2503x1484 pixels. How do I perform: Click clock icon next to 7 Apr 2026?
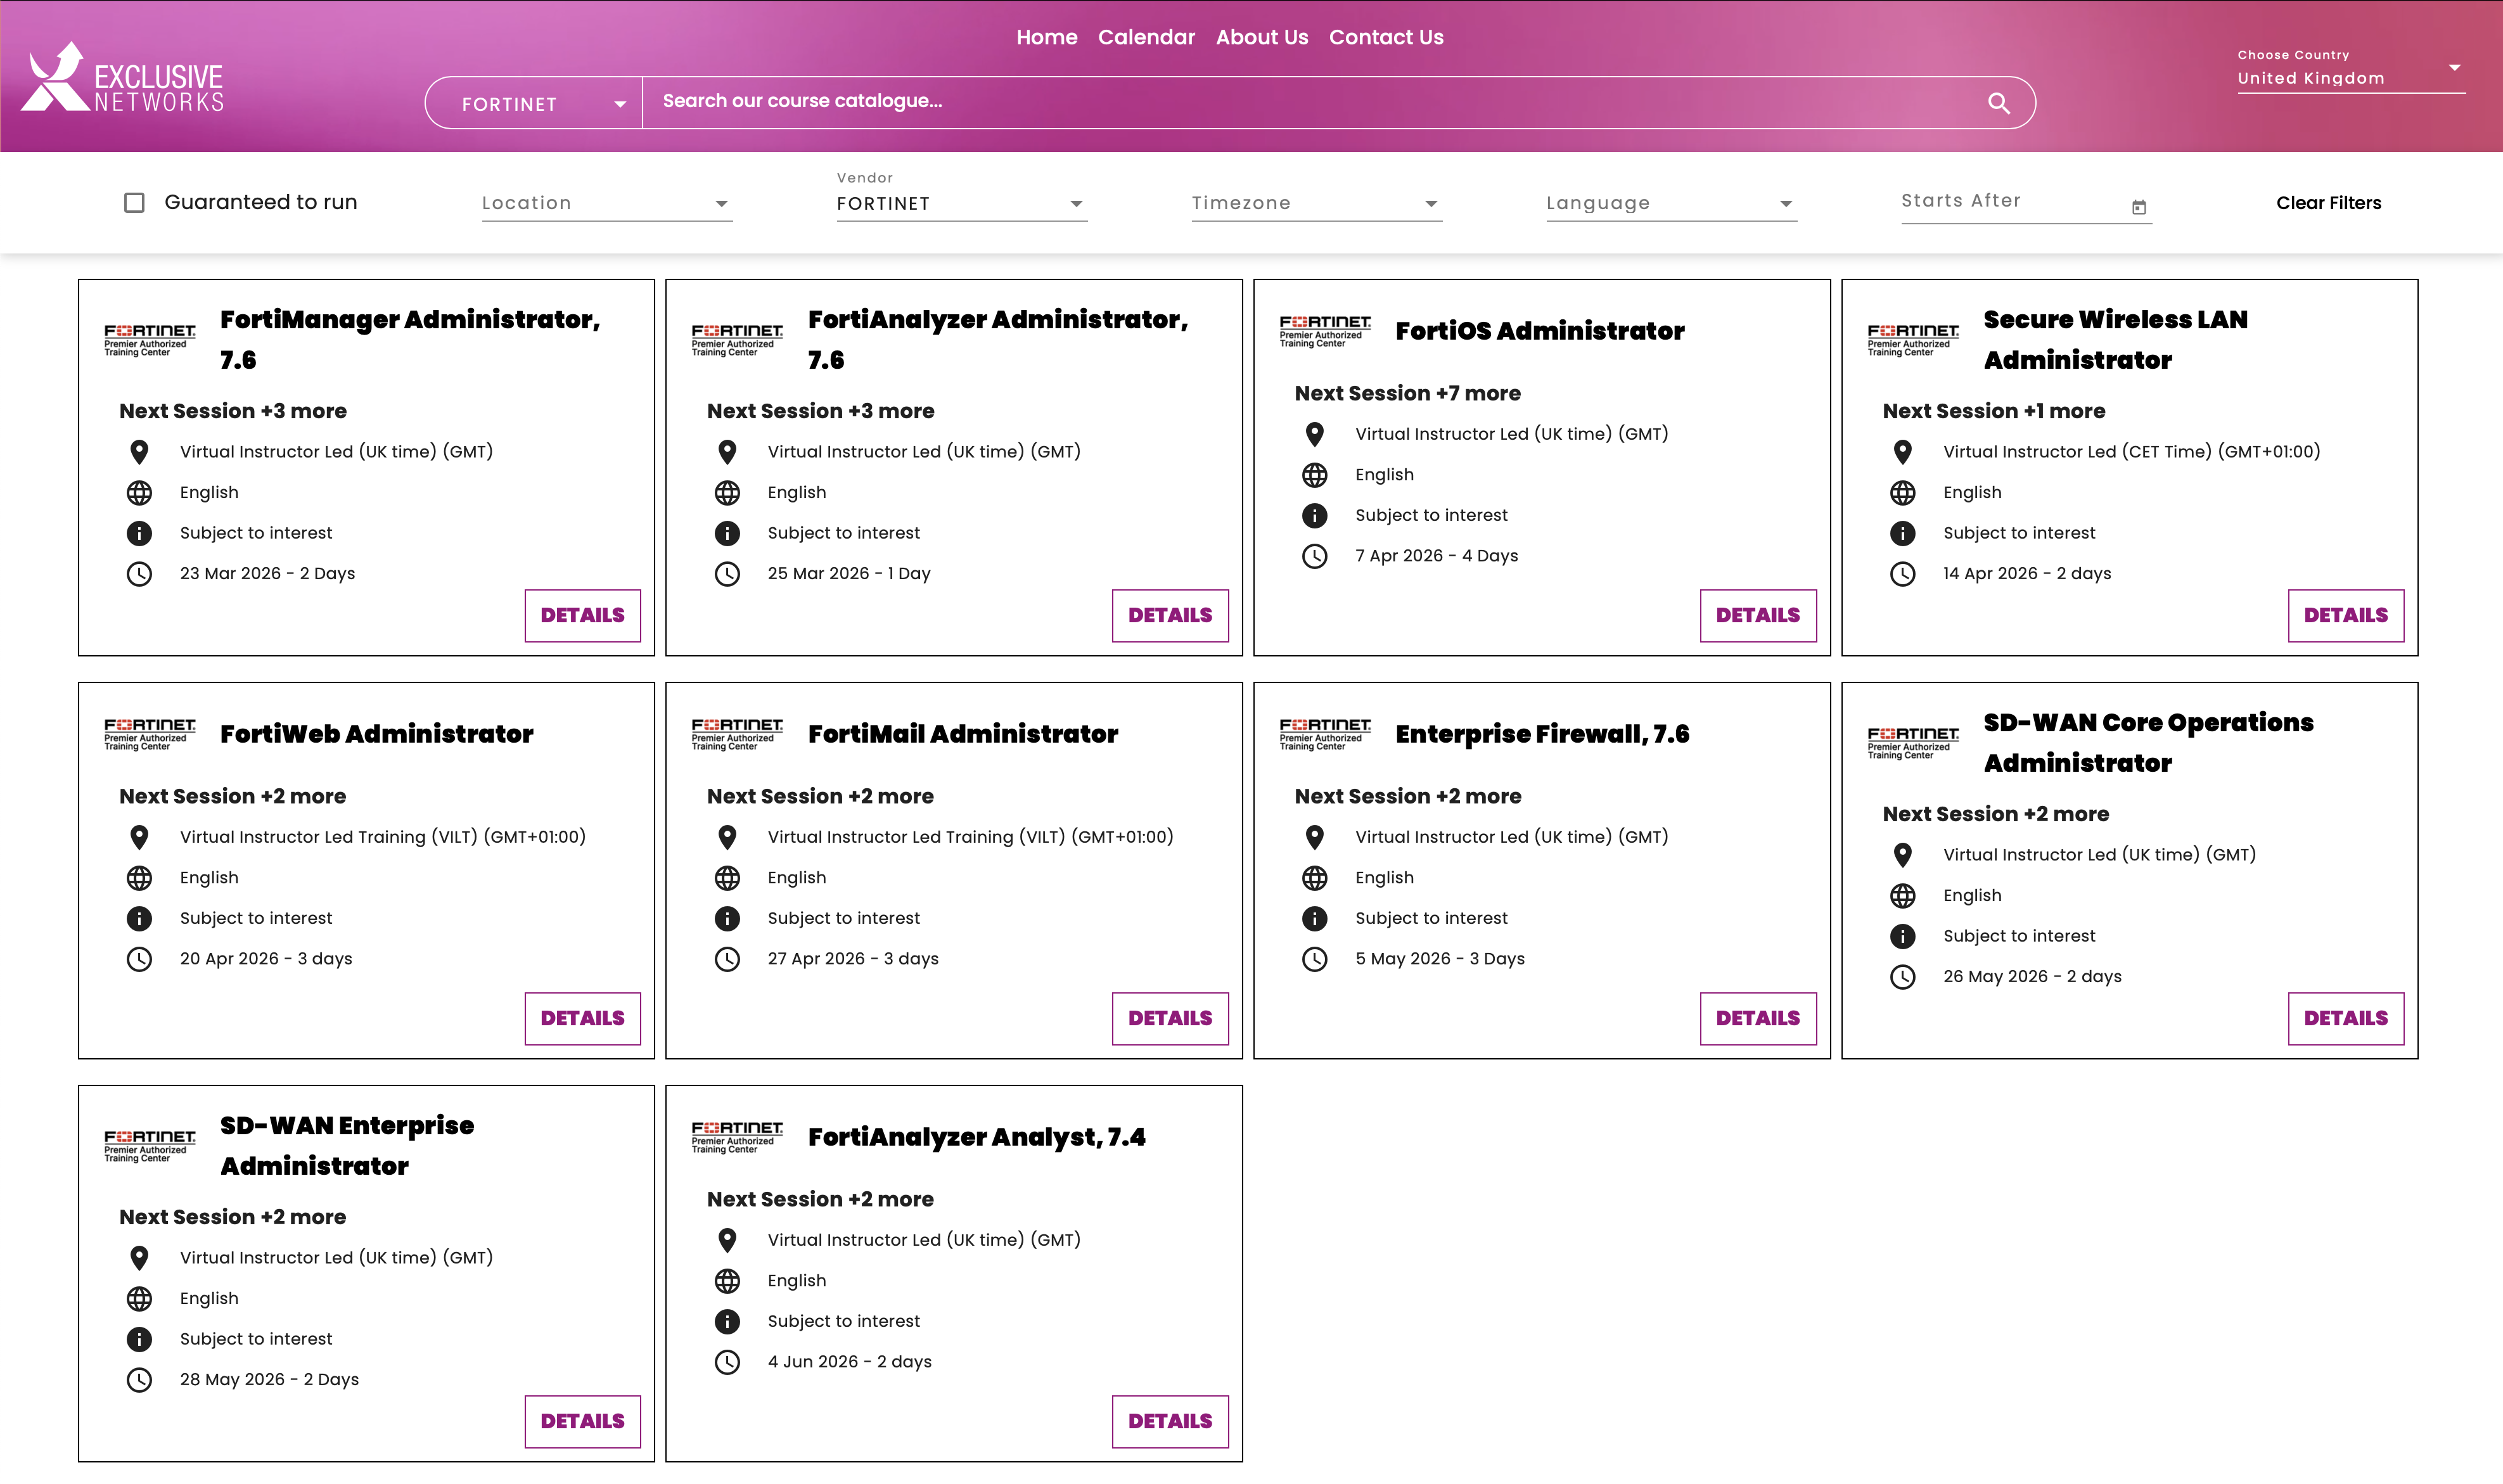(x=1315, y=556)
